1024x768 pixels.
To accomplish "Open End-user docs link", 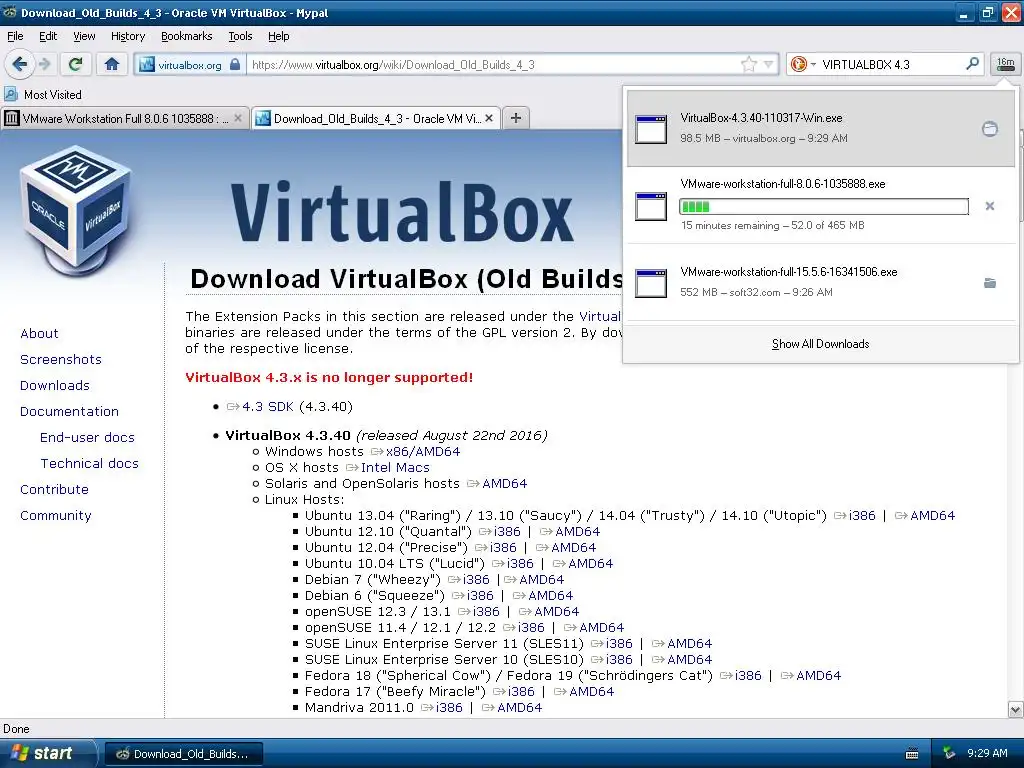I will 88,438.
